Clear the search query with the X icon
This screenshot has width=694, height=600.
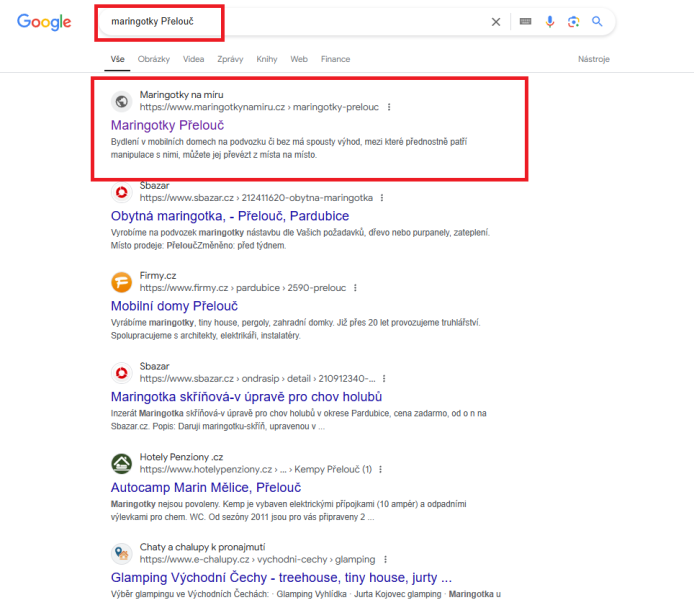pyautogui.click(x=496, y=22)
